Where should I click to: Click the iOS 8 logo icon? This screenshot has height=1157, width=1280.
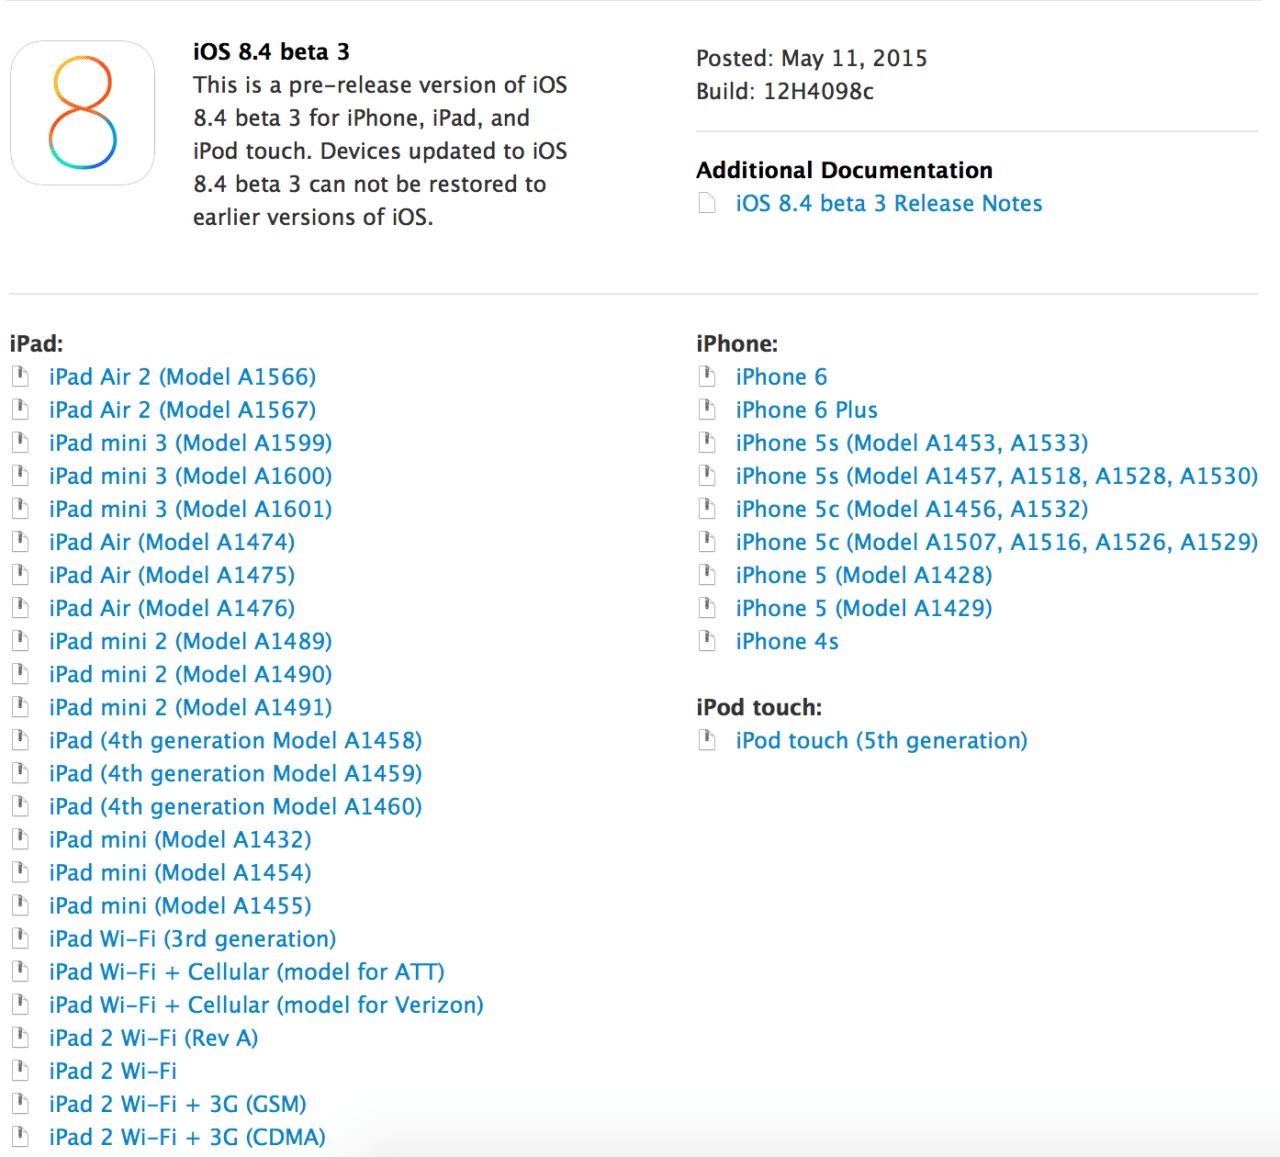click(82, 112)
